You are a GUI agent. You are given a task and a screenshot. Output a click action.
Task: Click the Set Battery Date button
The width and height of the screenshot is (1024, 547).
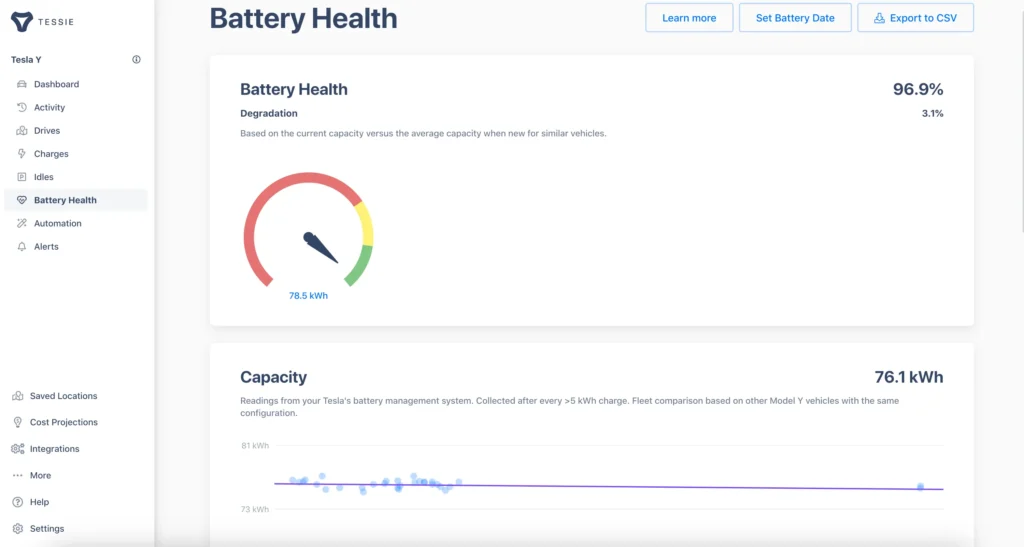(x=794, y=18)
